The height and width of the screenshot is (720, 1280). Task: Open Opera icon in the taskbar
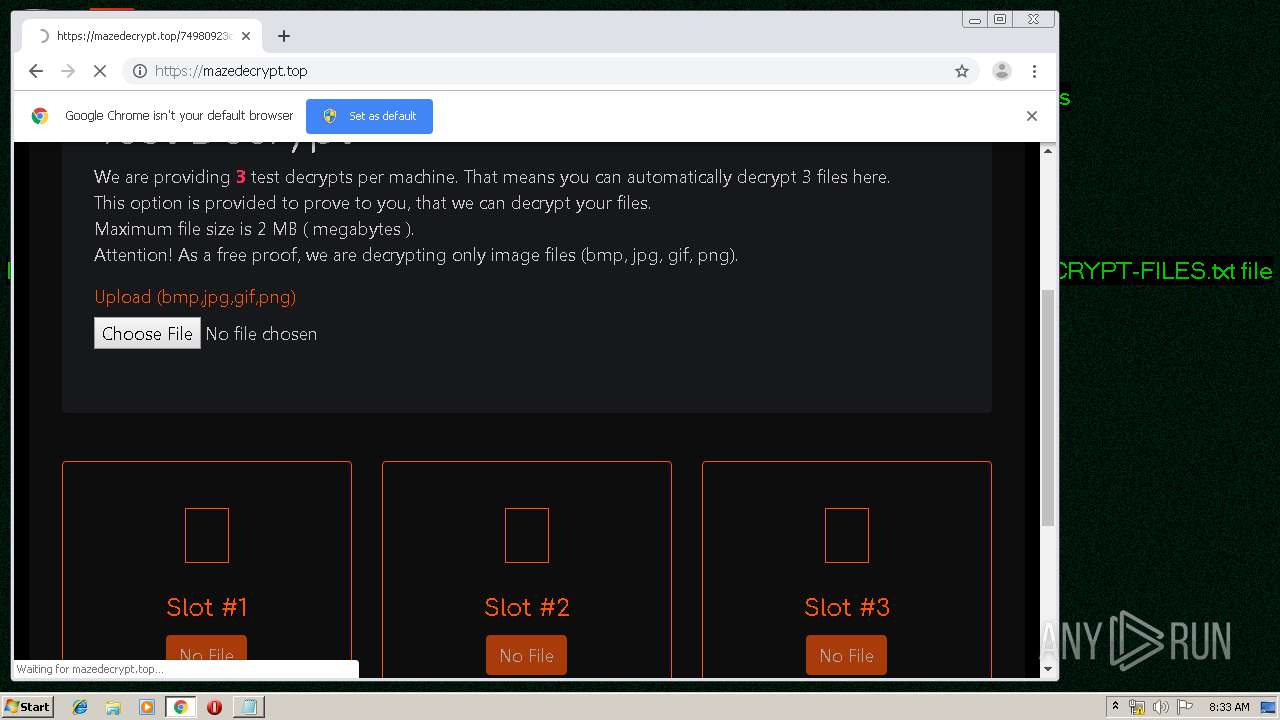pyautogui.click(x=214, y=707)
